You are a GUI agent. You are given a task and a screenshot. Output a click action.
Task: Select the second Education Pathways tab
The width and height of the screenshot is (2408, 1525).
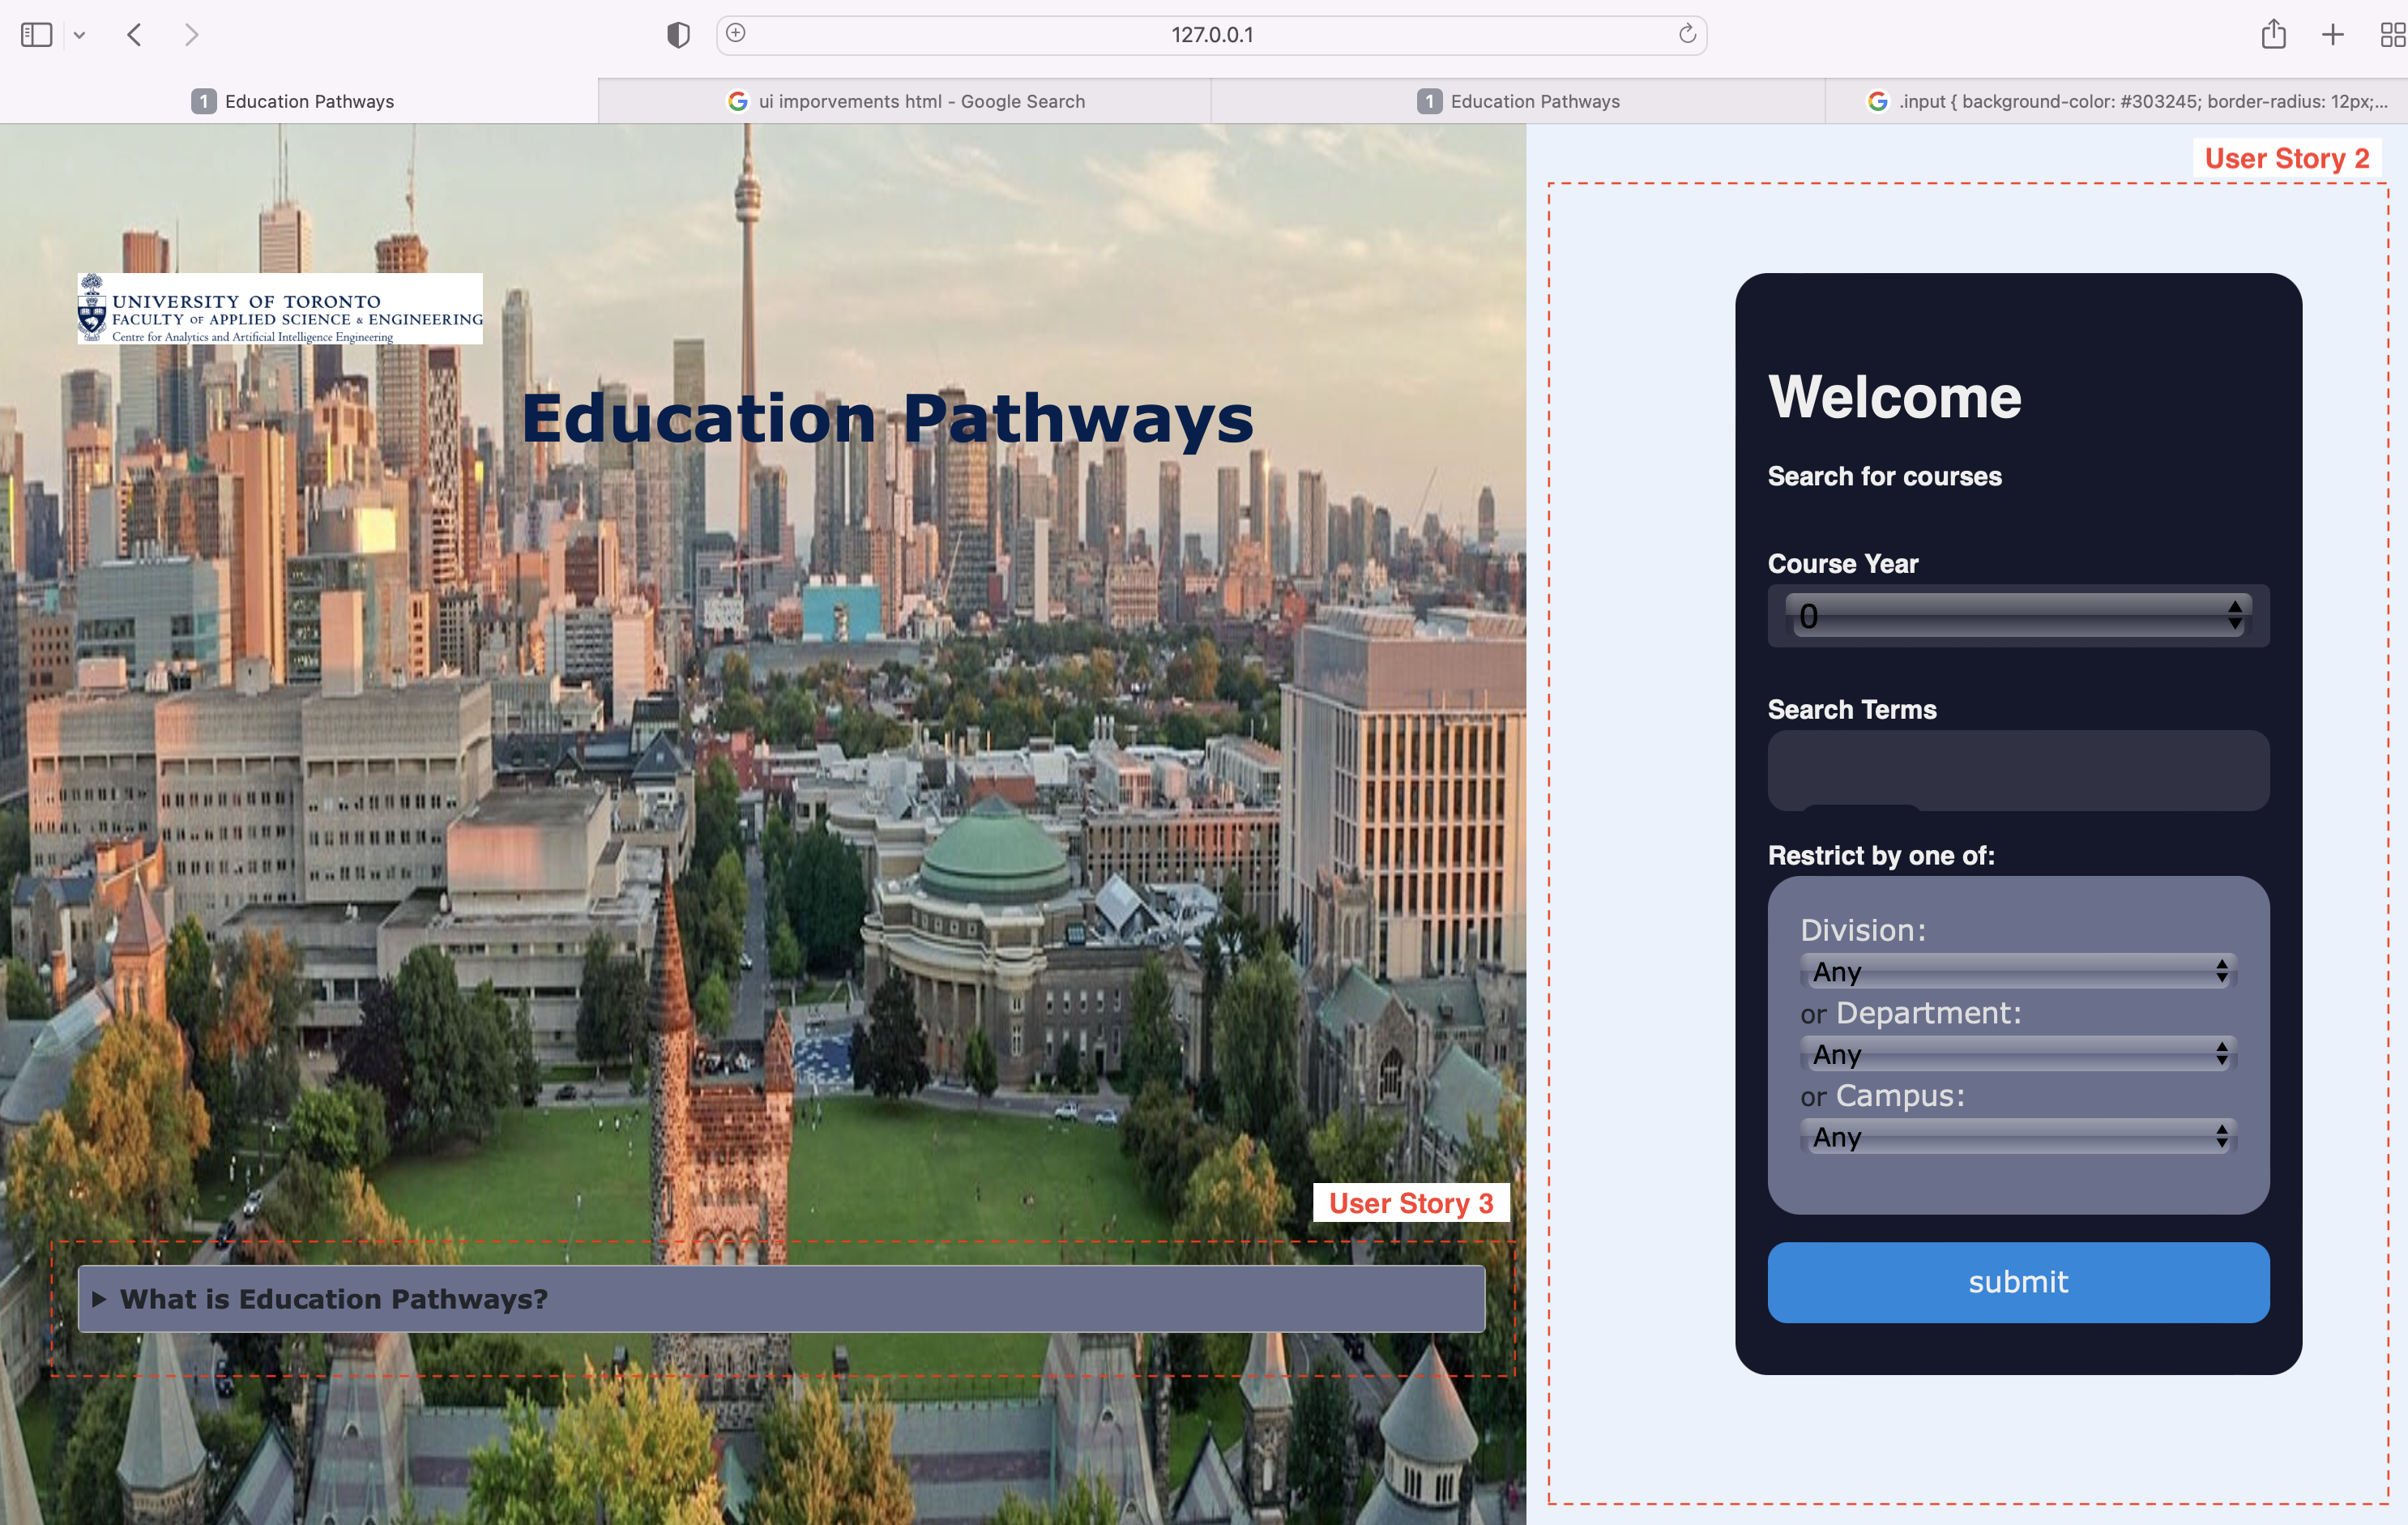[x=1518, y=101]
